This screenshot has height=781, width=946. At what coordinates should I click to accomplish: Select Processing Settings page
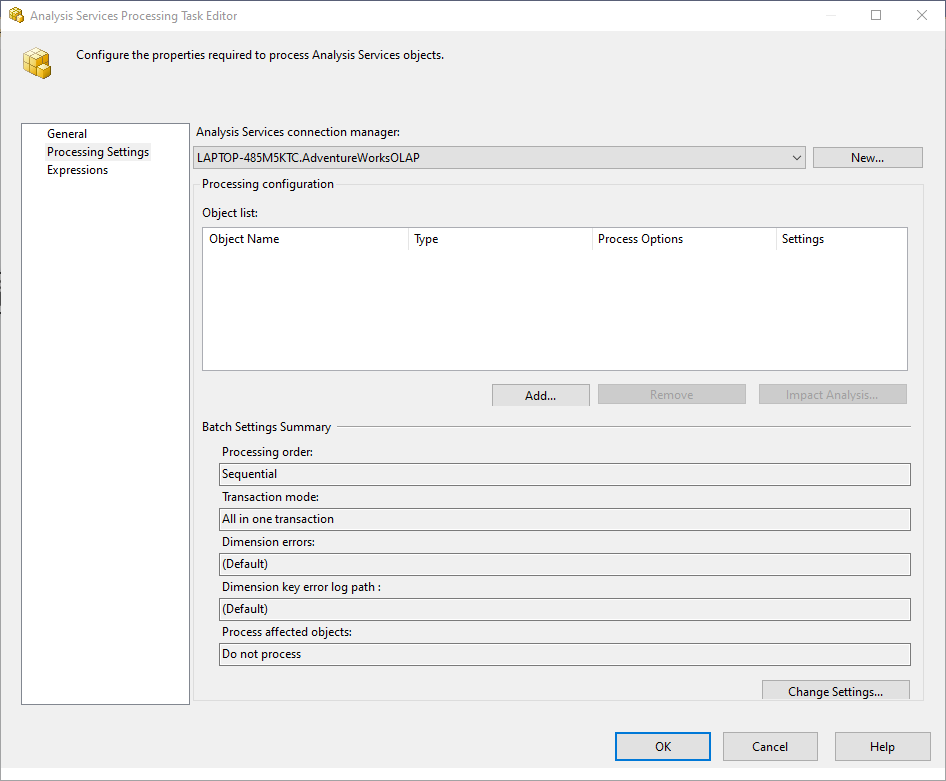tap(98, 152)
